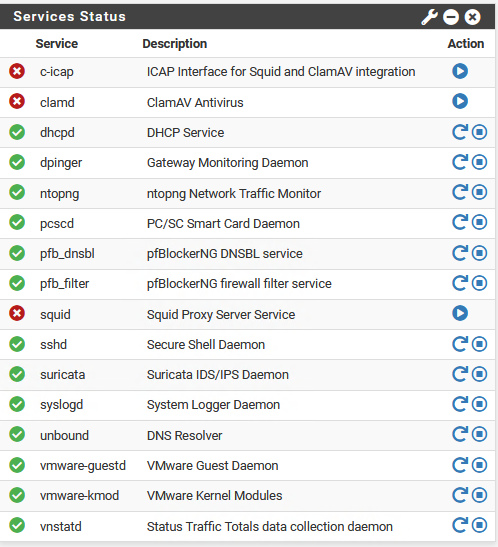Restart the vnstatd data collection daemon
Viewport: 498px width, 547px height.
coord(460,525)
